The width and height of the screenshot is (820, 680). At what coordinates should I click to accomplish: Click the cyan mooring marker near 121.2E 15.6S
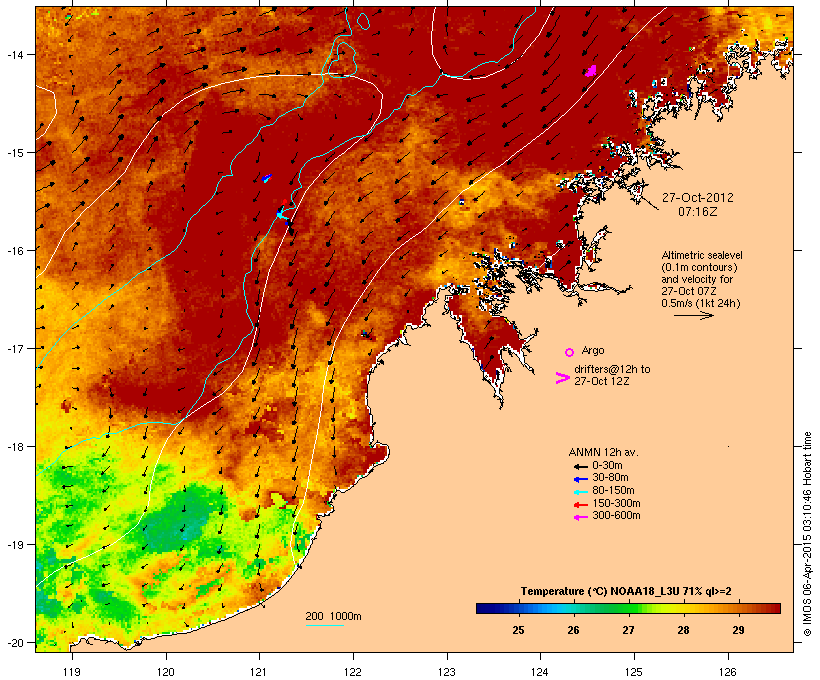(x=280, y=212)
